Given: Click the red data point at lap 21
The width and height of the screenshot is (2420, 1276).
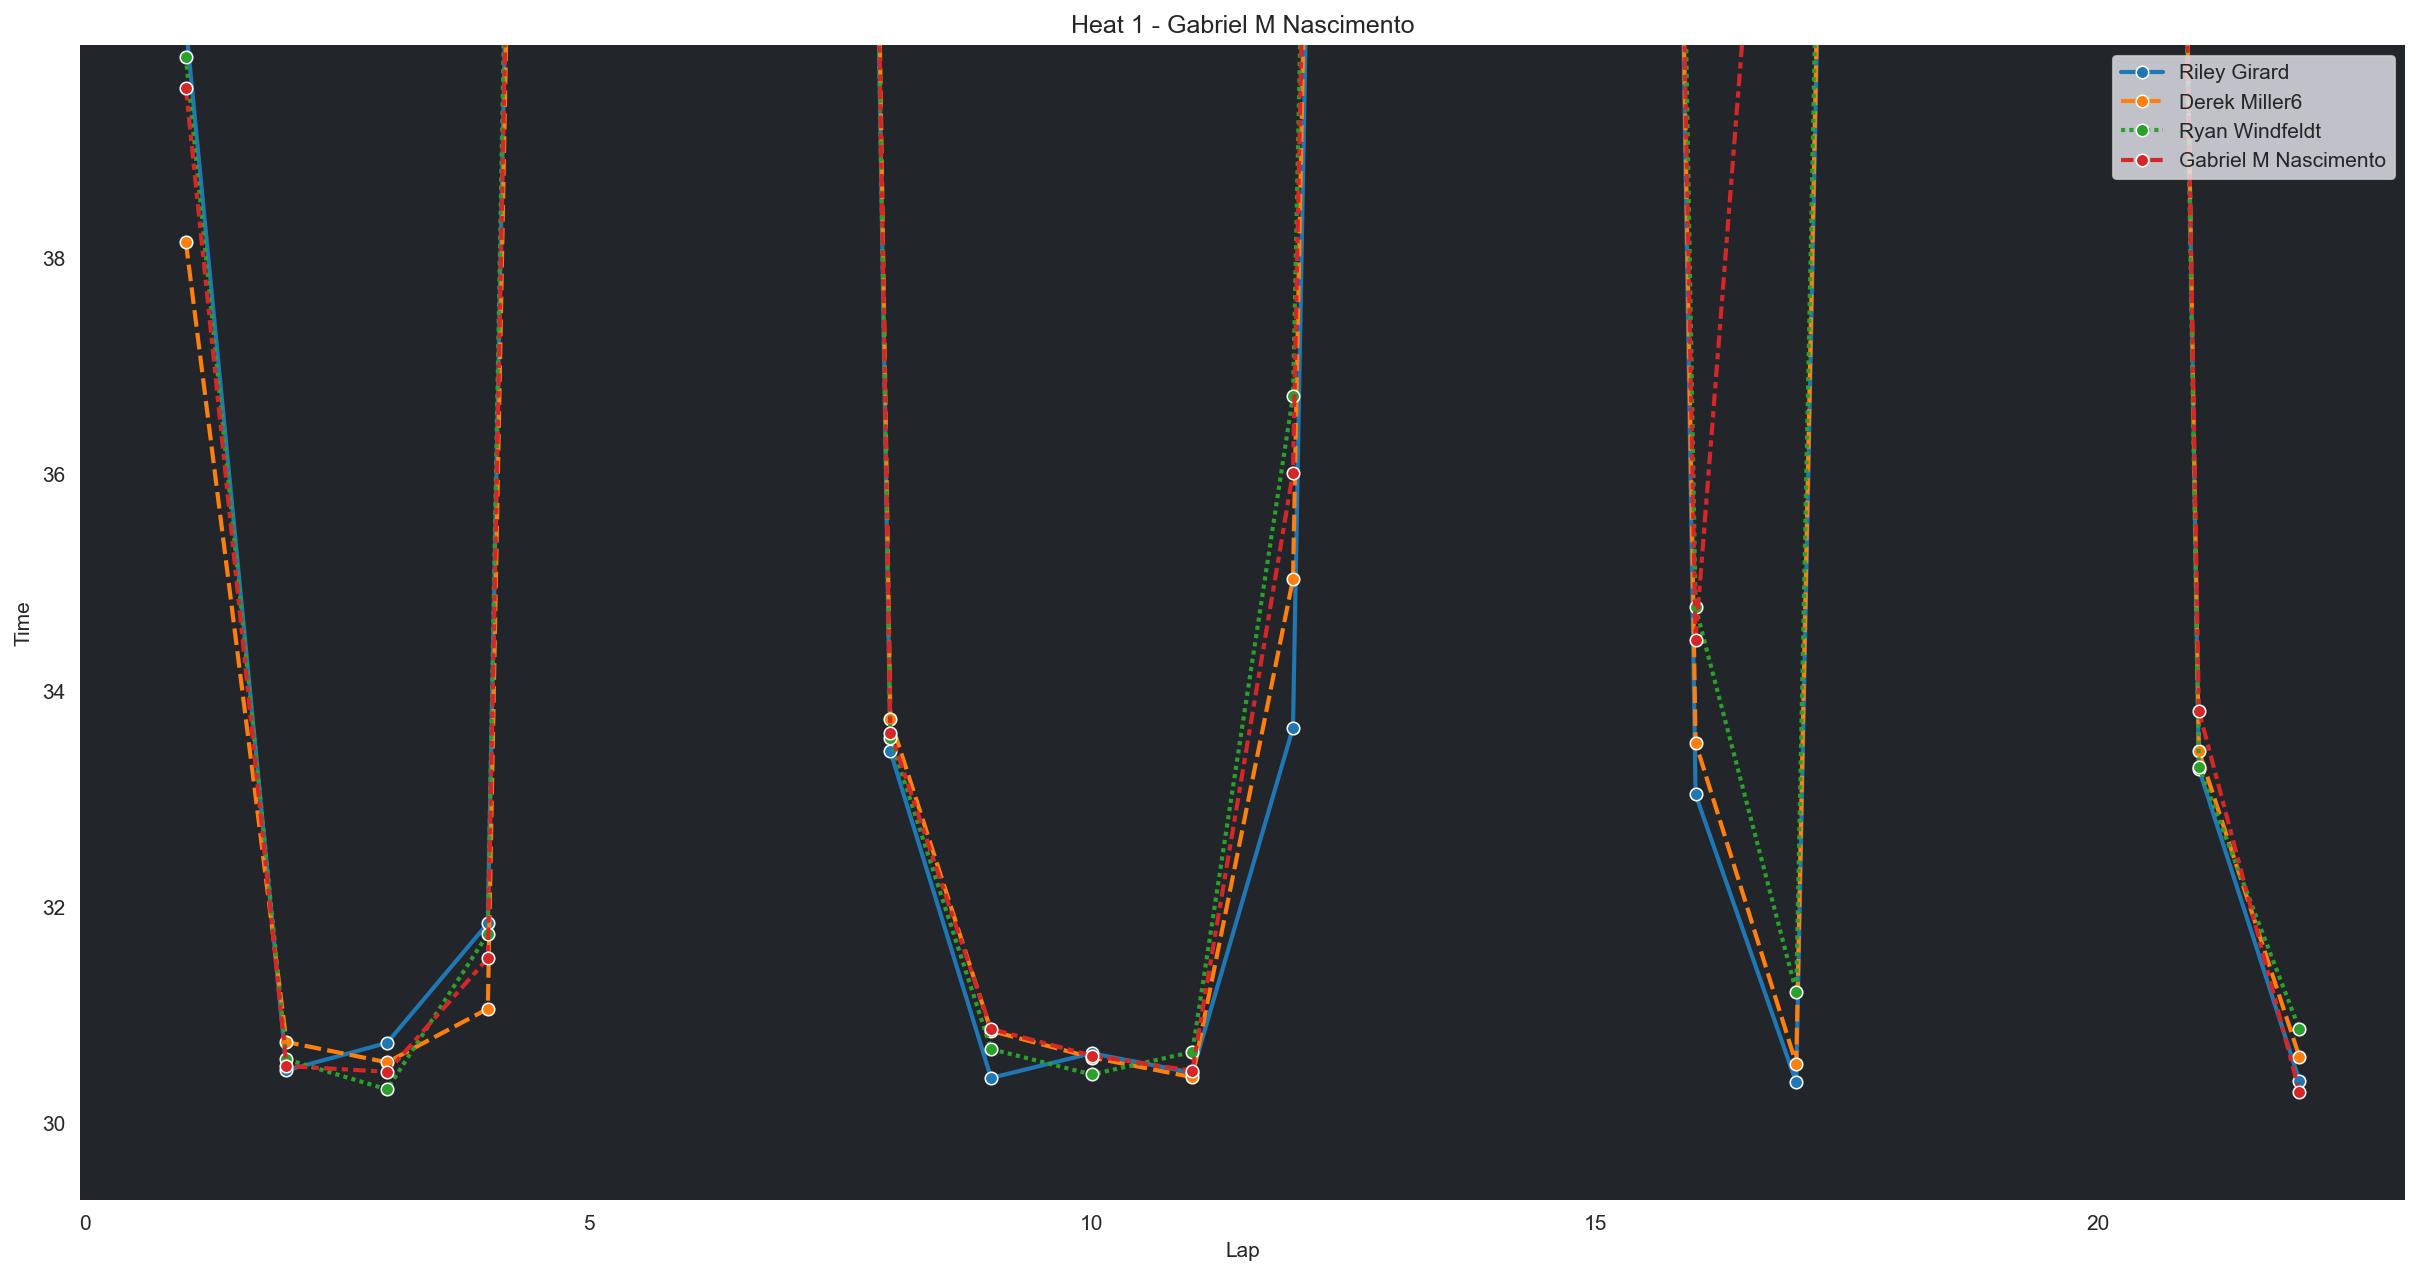Looking at the screenshot, I should coord(2199,711).
